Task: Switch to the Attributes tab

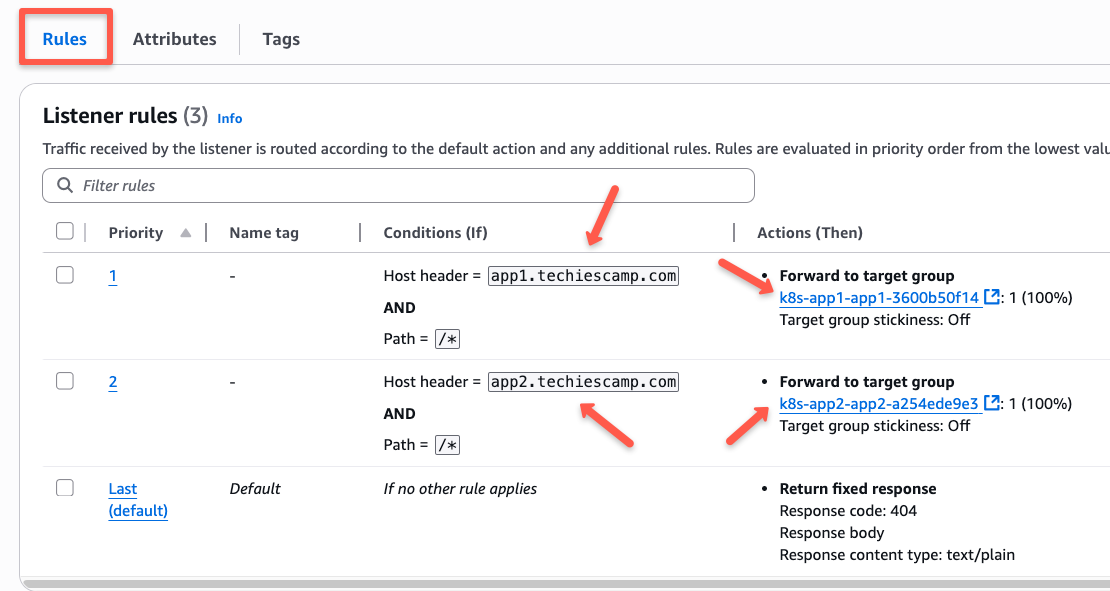Action: point(174,39)
